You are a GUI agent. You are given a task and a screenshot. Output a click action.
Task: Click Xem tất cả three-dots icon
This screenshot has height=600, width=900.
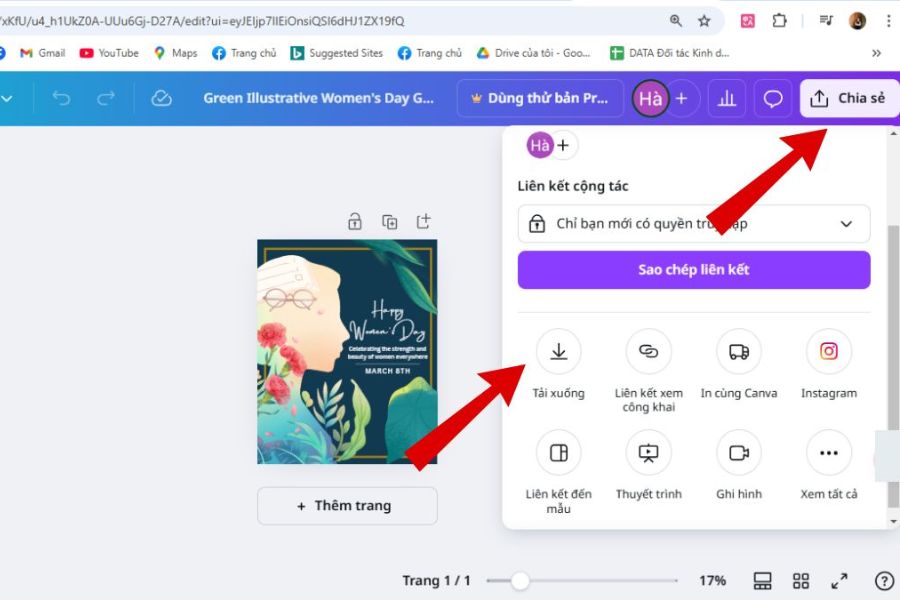(x=828, y=453)
